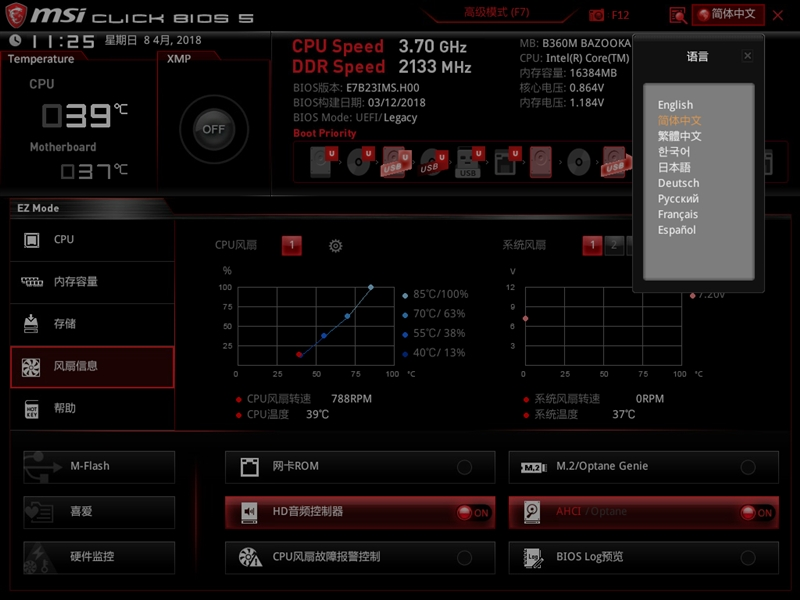Screen dimensions: 800x600
Task: Click the 喜爱 favorites heart icon
Action: tap(38, 512)
